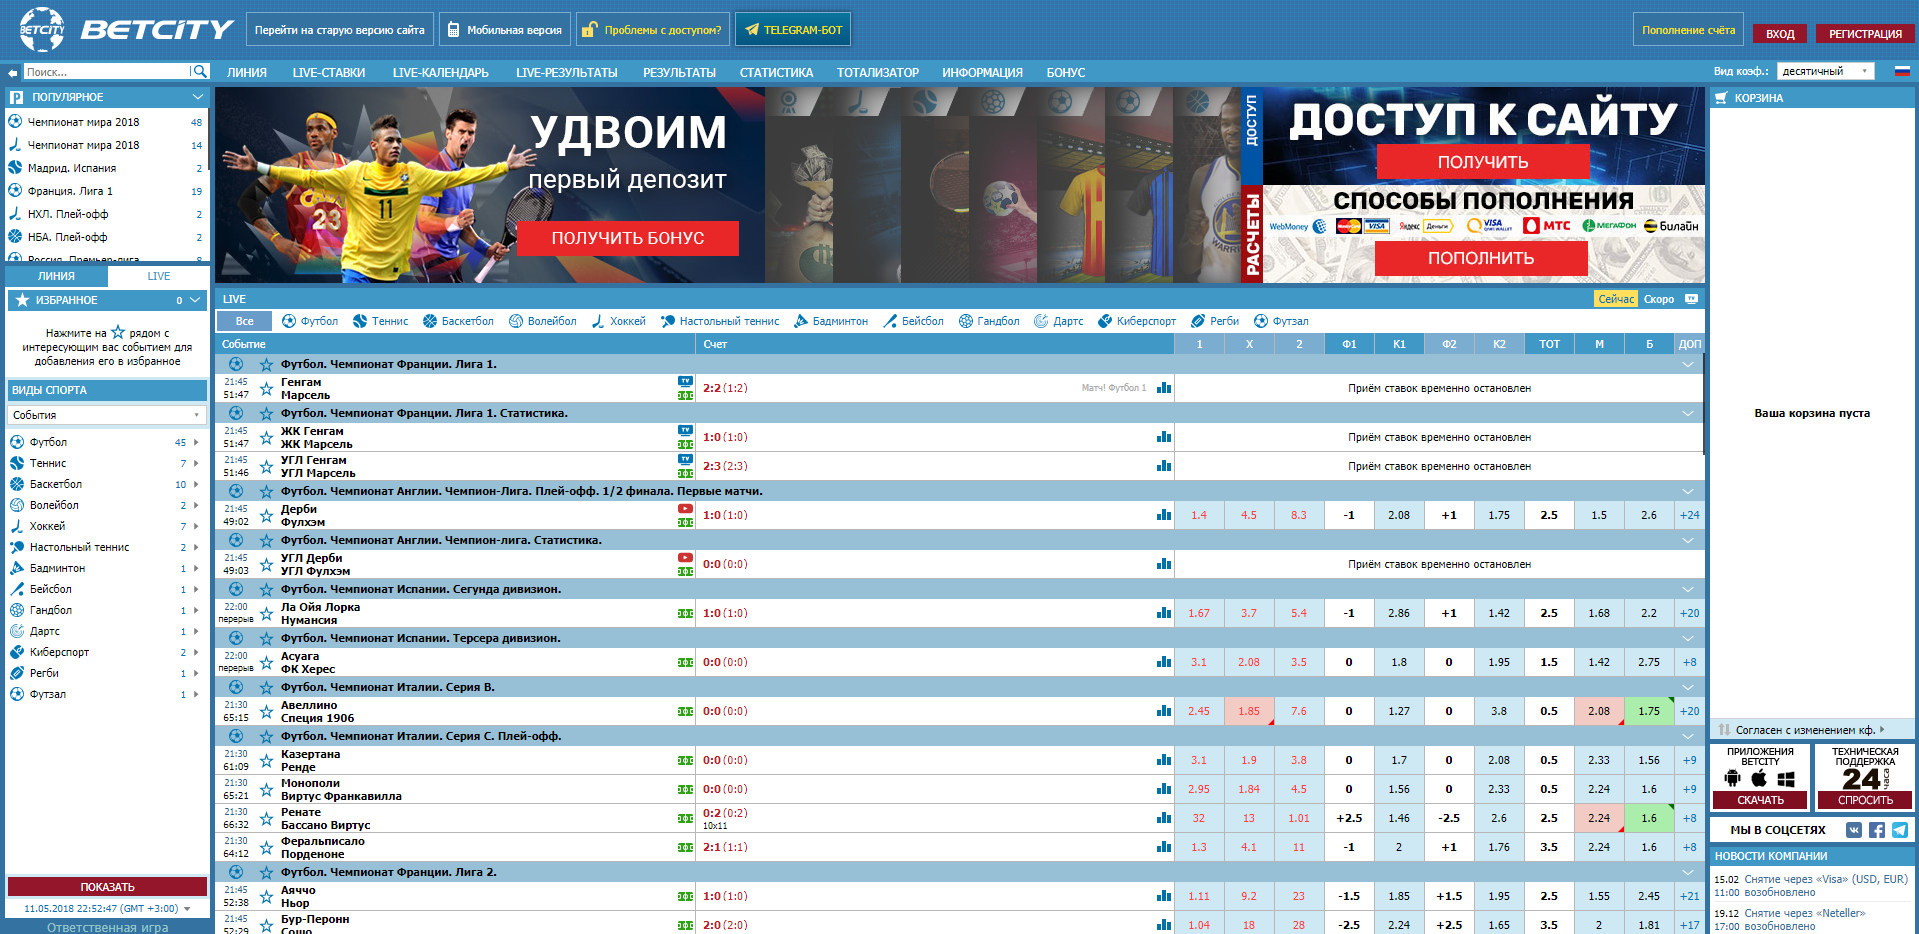Image resolution: width=1919 pixels, height=934 pixels.
Task: Open the Apple app download icon
Action: [1759, 778]
